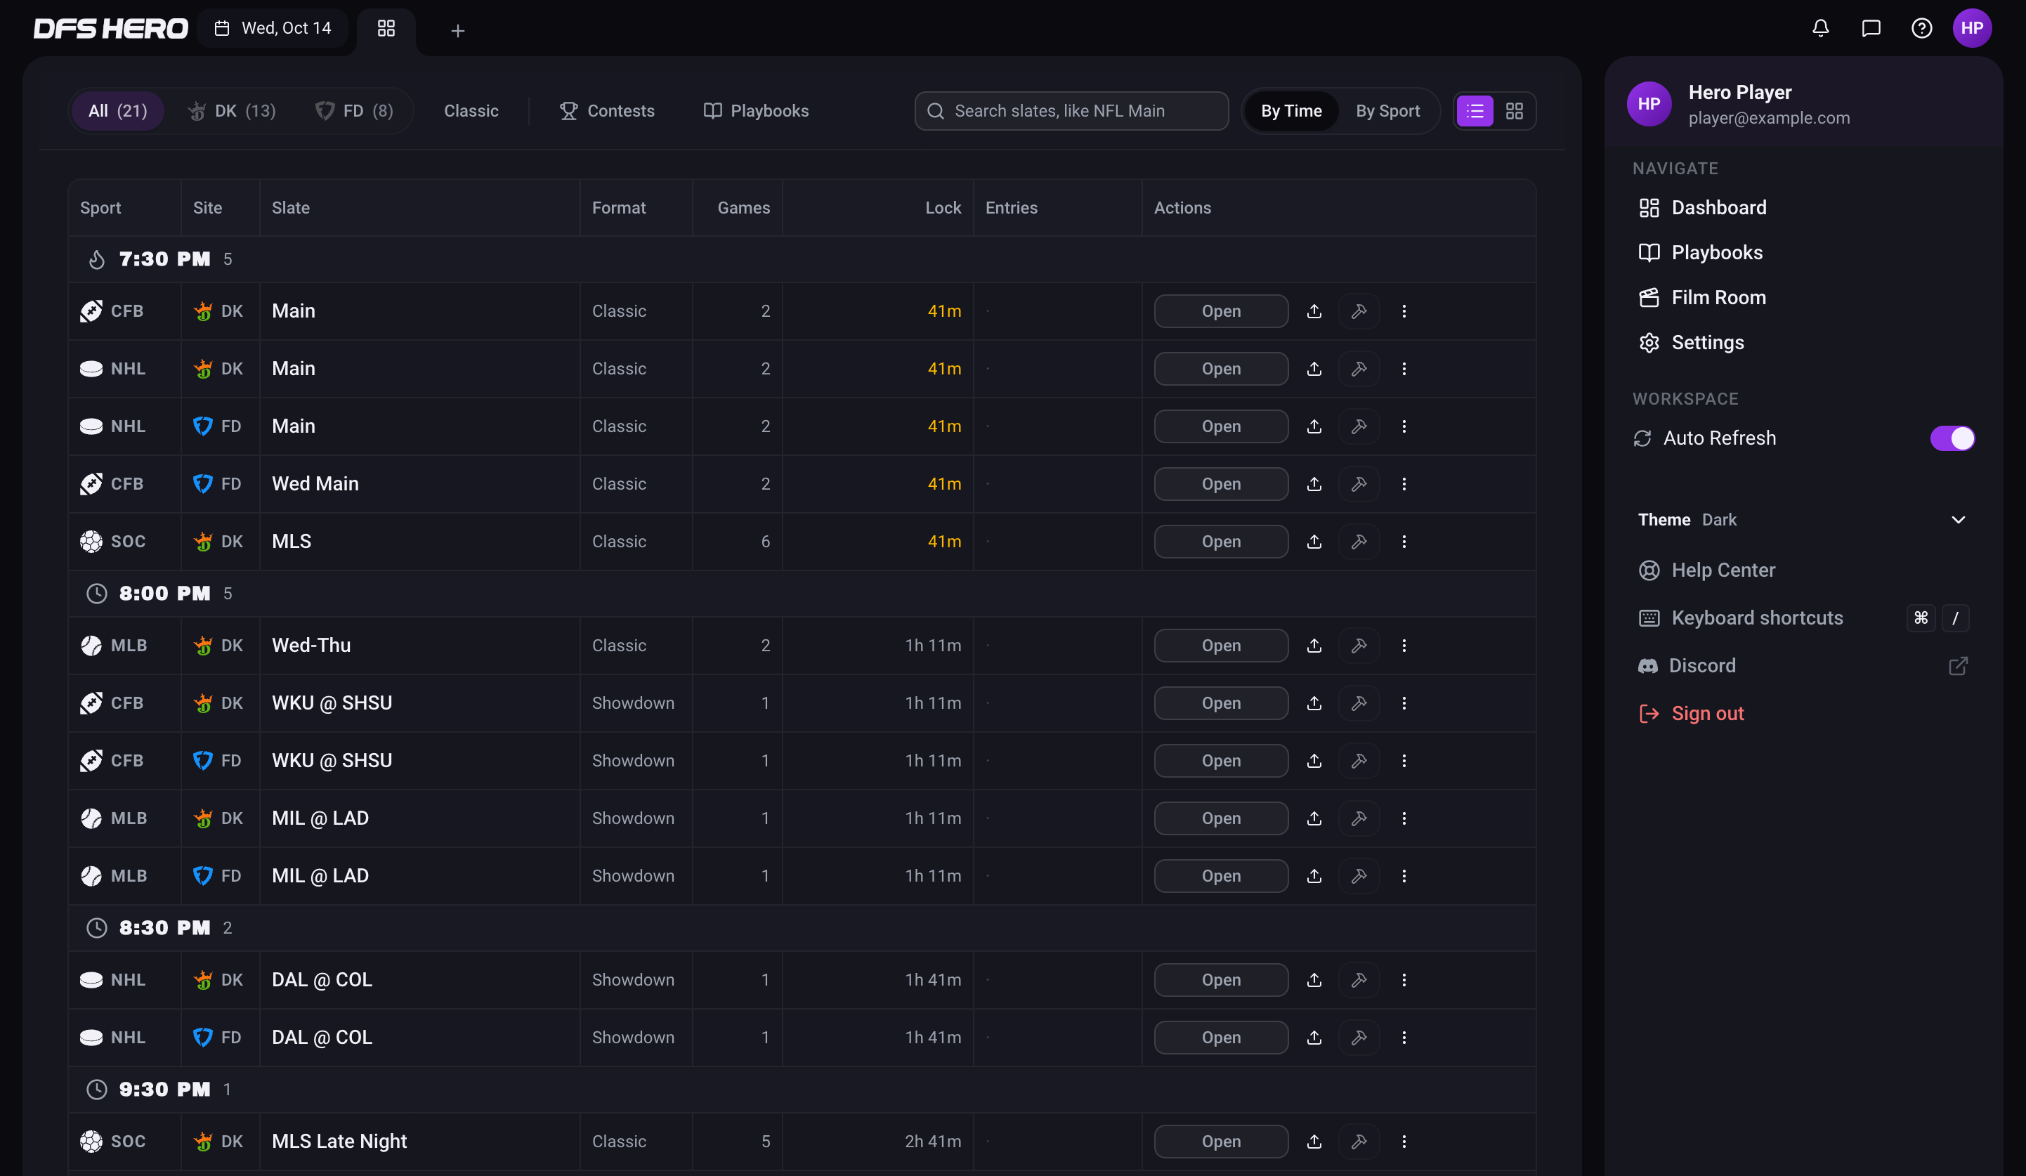Toggle Auto Refresh switch

(x=1952, y=438)
